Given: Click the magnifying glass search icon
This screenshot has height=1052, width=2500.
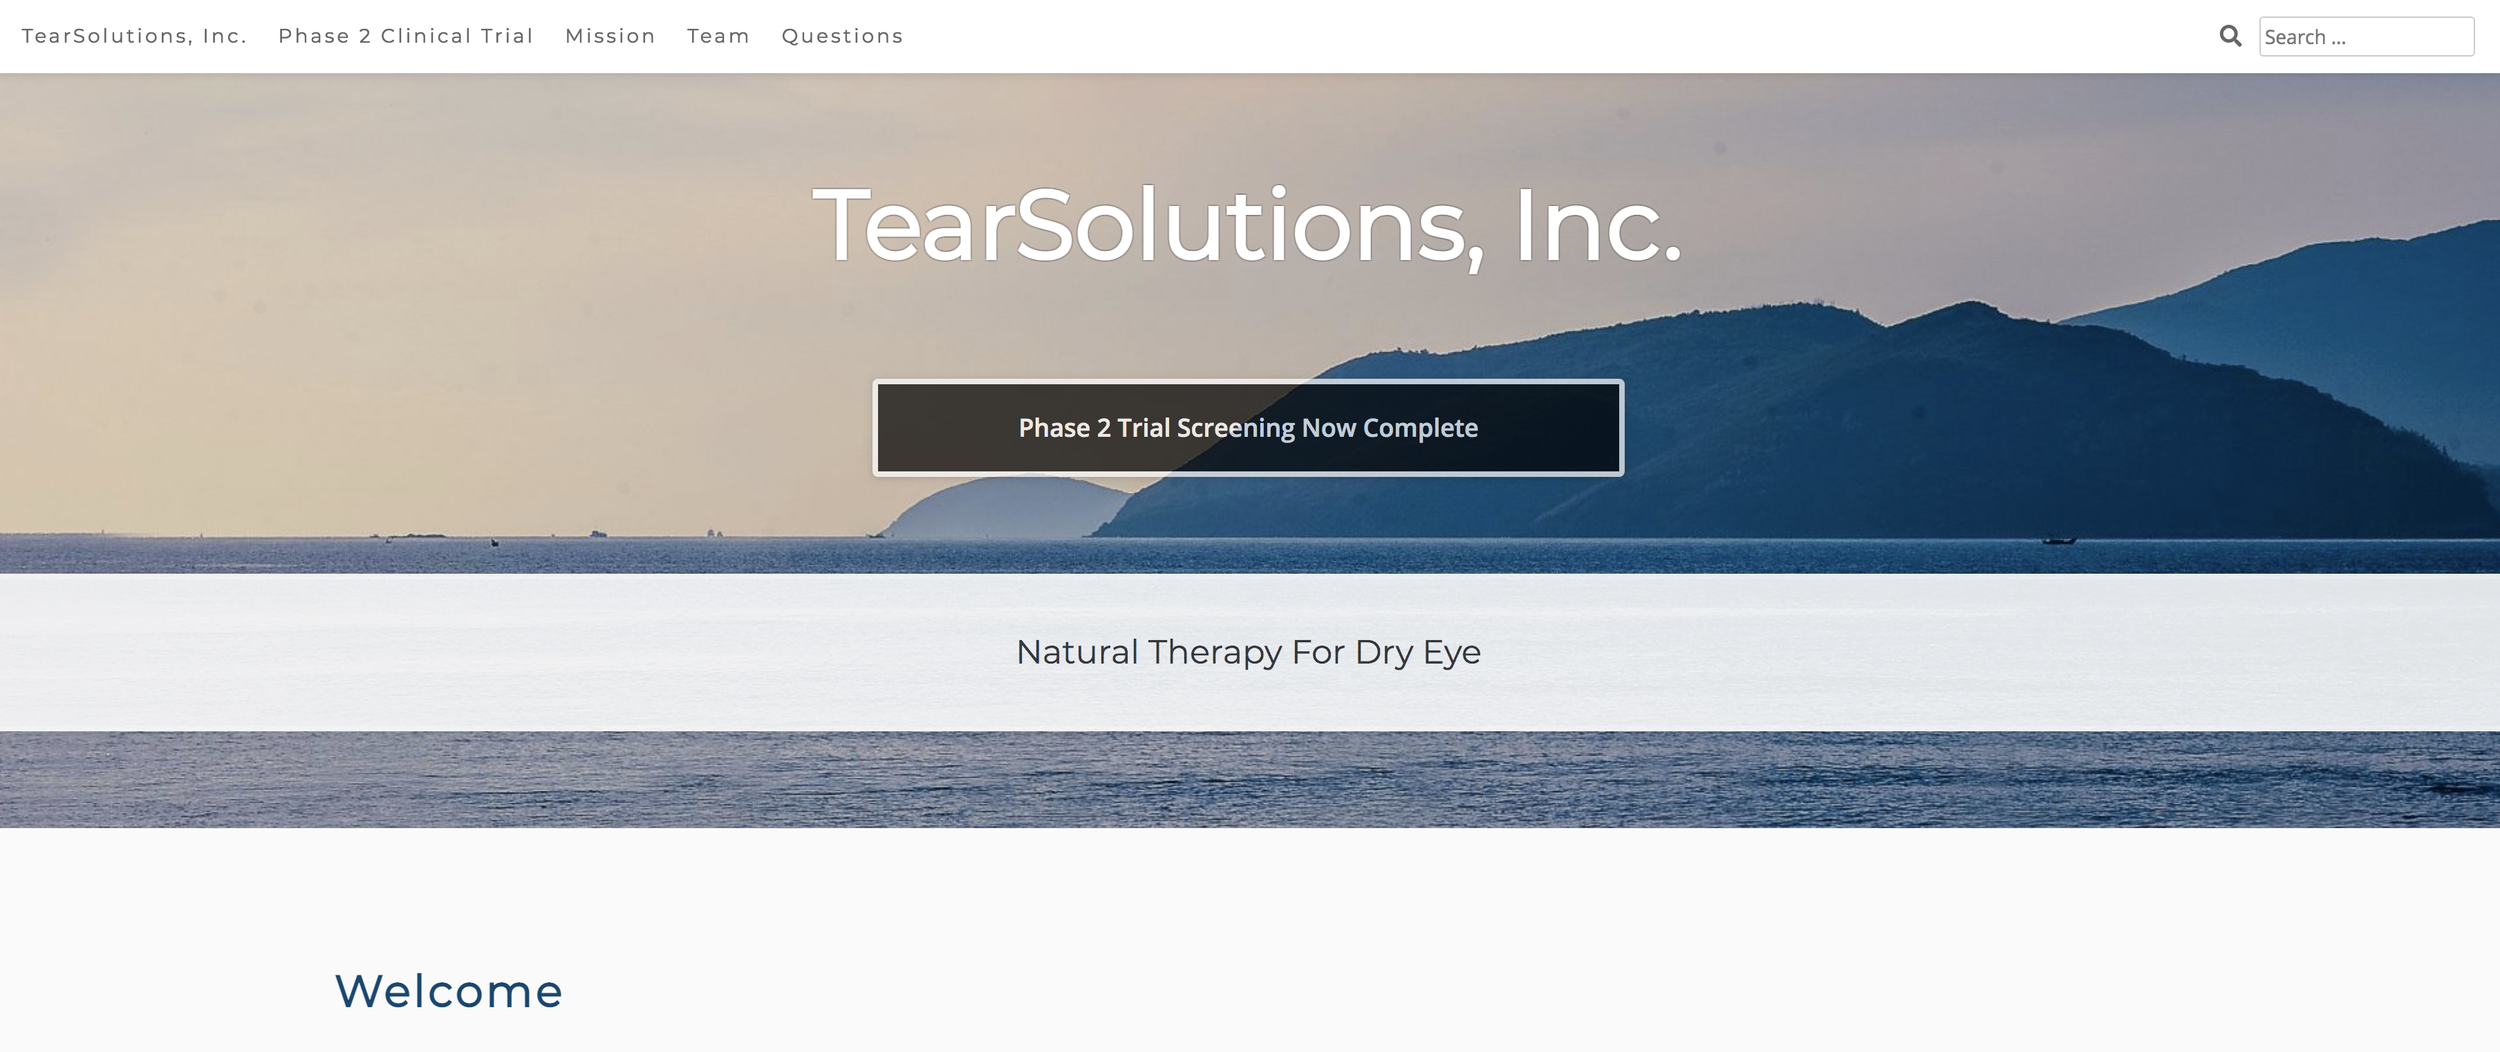Looking at the screenshot, I should (x=2230, y=36).
